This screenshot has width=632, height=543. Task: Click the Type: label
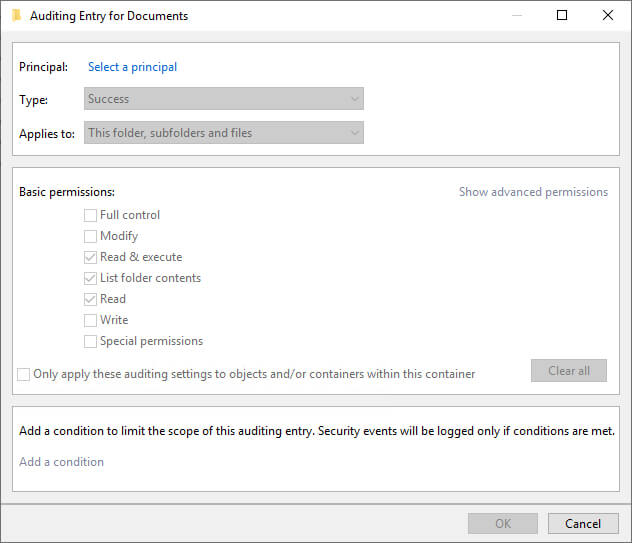pos(33,100)
